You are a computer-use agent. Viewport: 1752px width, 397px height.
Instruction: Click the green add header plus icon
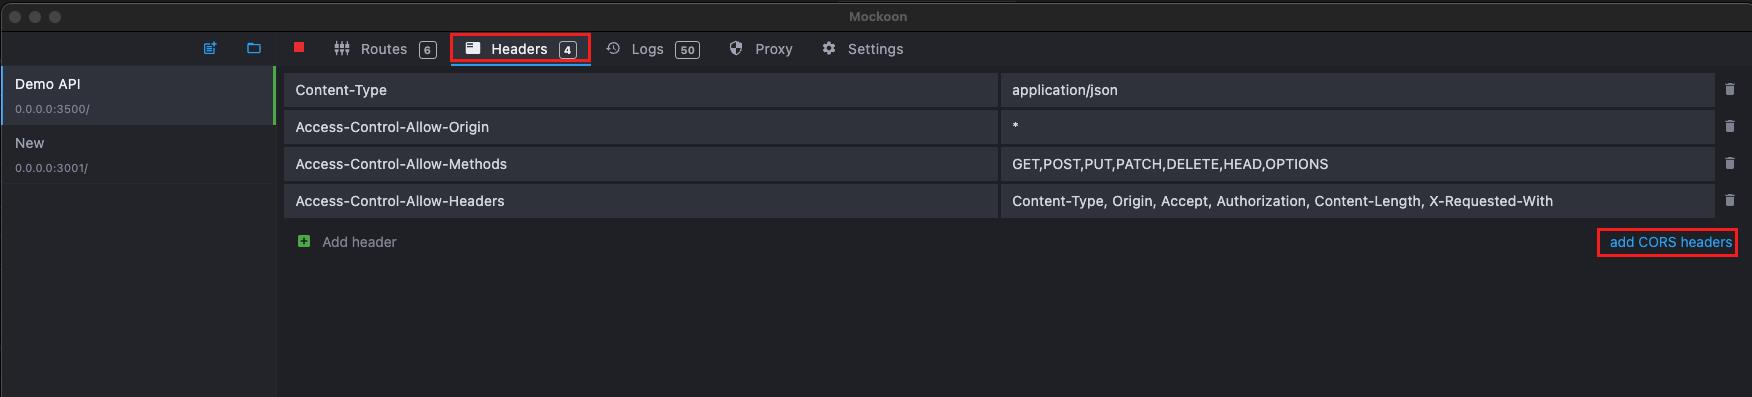click(x=304, y=241)
